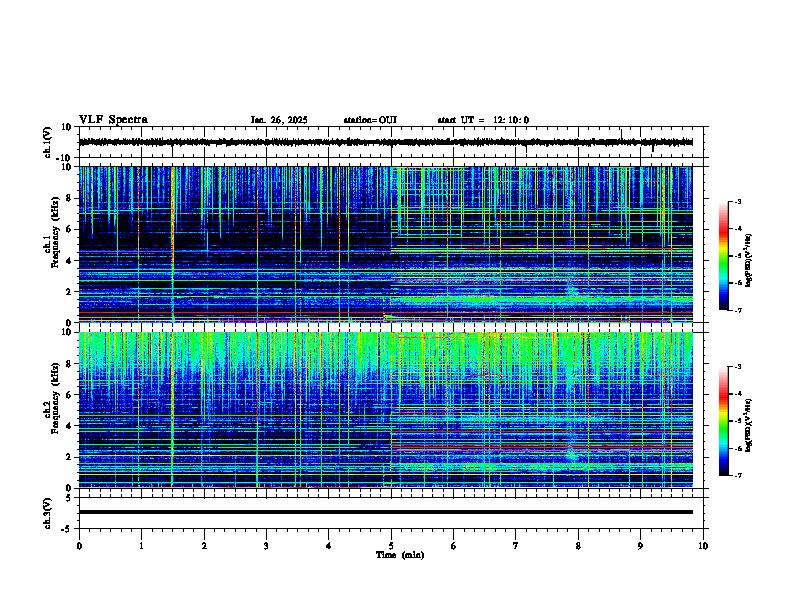Click time axis tick label "8"
This screenshot has height=612, width=792.
pyautogui.click(x=578, y=546)
